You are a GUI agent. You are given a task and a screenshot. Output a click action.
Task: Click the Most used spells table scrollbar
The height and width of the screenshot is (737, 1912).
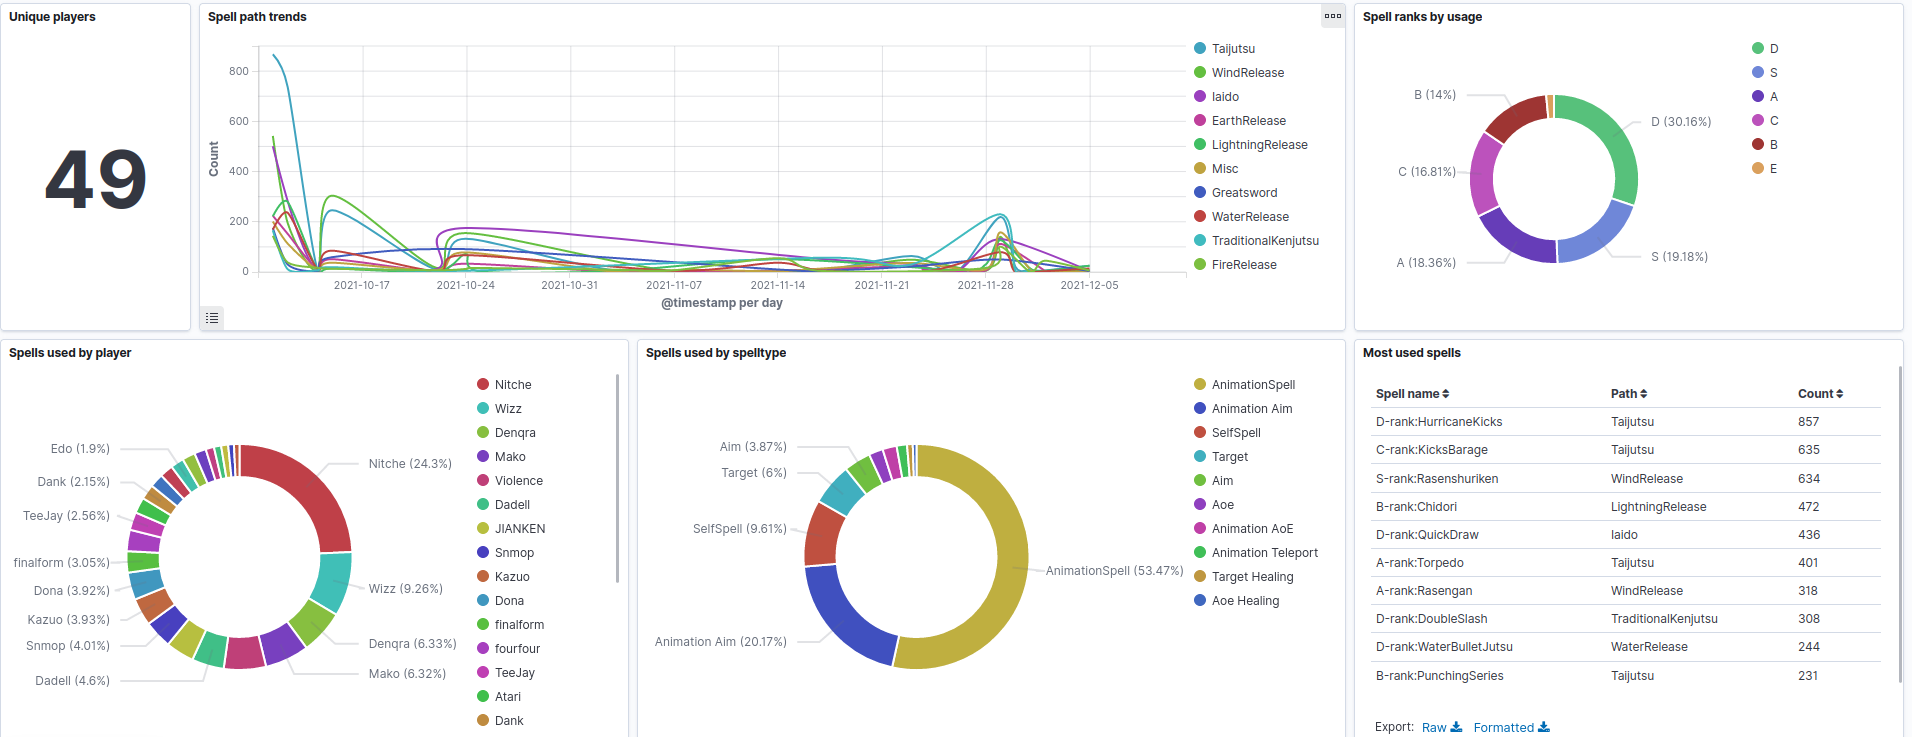tap(1900, 524)
